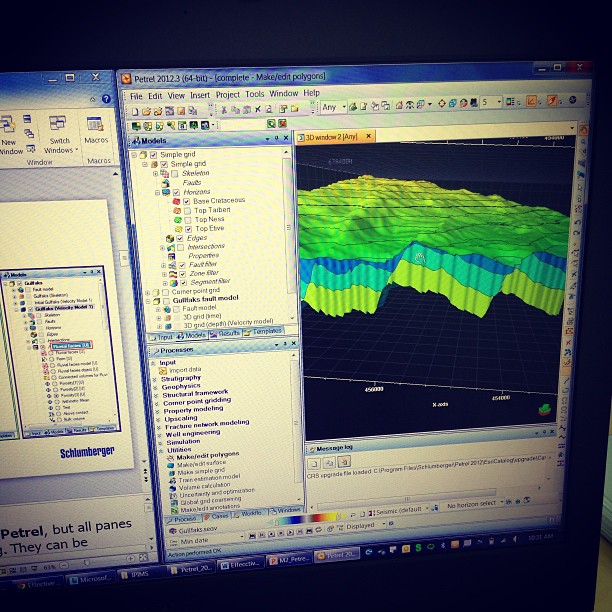Viewport: 612px width, 612px height.
Task: Click the Cut scissors icon
Action: [224, 110]
